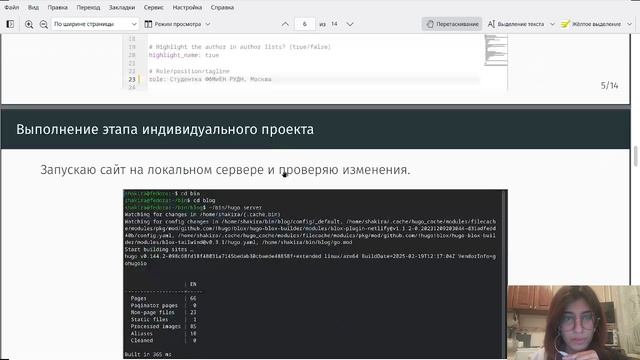Screen dimensions: 640x360
Task: Open the Правка menu
Action: tap(58, 7)
